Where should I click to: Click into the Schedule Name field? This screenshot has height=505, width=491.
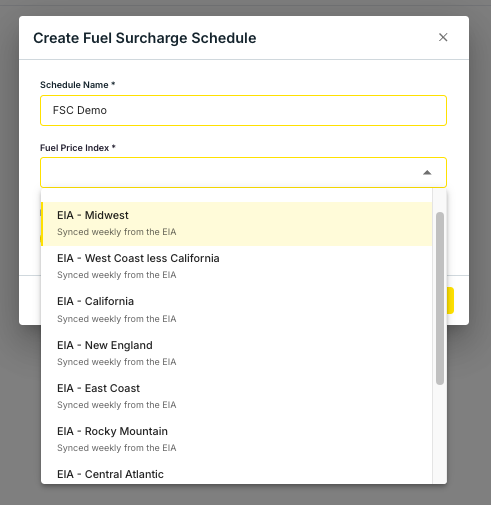tap(243, 110)
